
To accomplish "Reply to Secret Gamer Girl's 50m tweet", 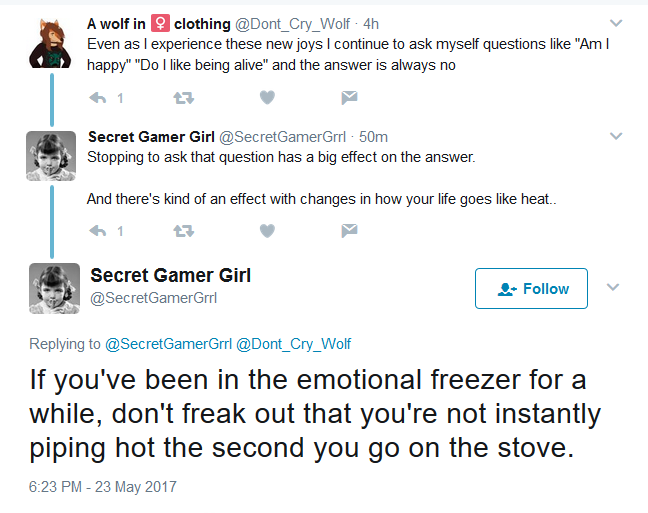I will (98, 231).
